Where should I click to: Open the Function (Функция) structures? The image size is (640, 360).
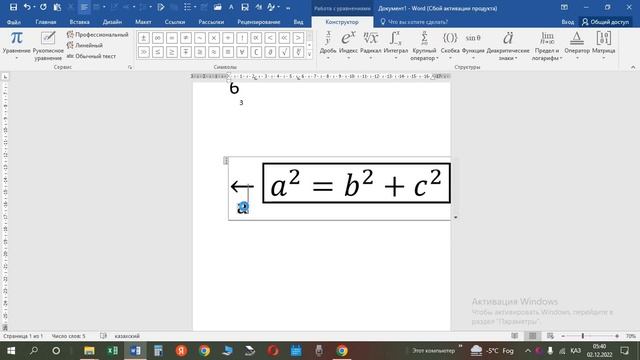tap(473, 45)
